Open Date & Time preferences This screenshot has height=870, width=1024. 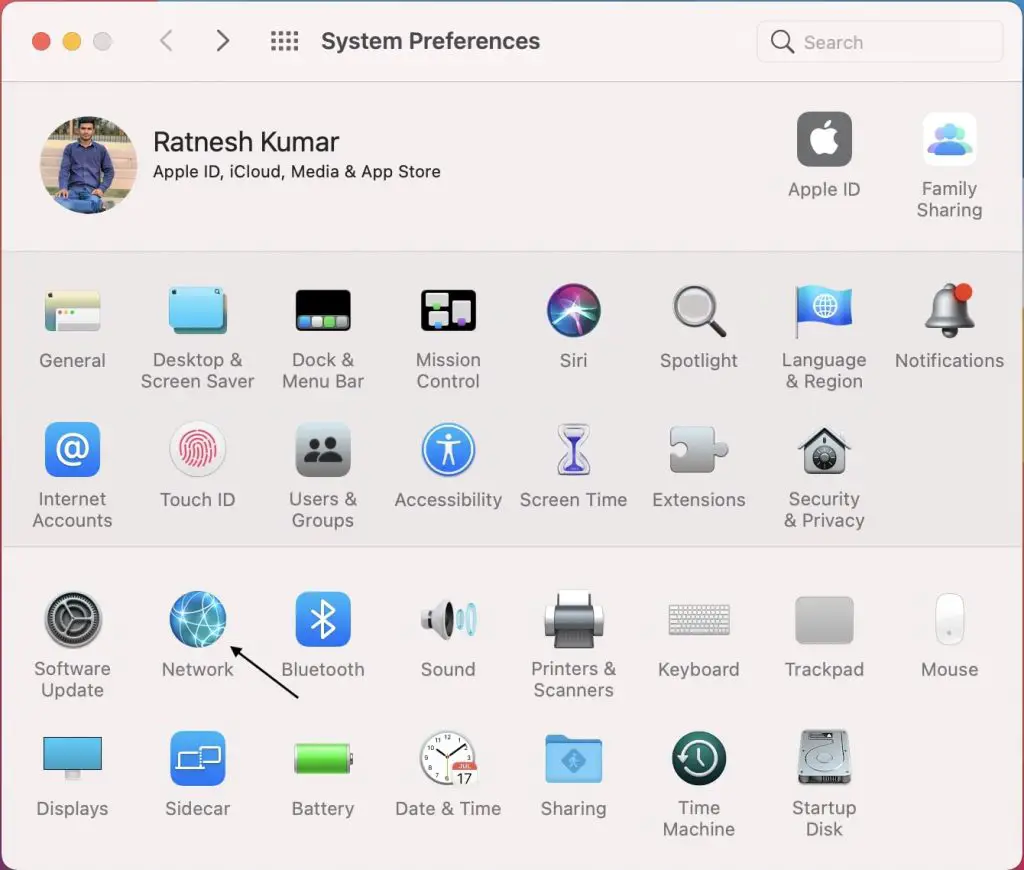(448, 758)
